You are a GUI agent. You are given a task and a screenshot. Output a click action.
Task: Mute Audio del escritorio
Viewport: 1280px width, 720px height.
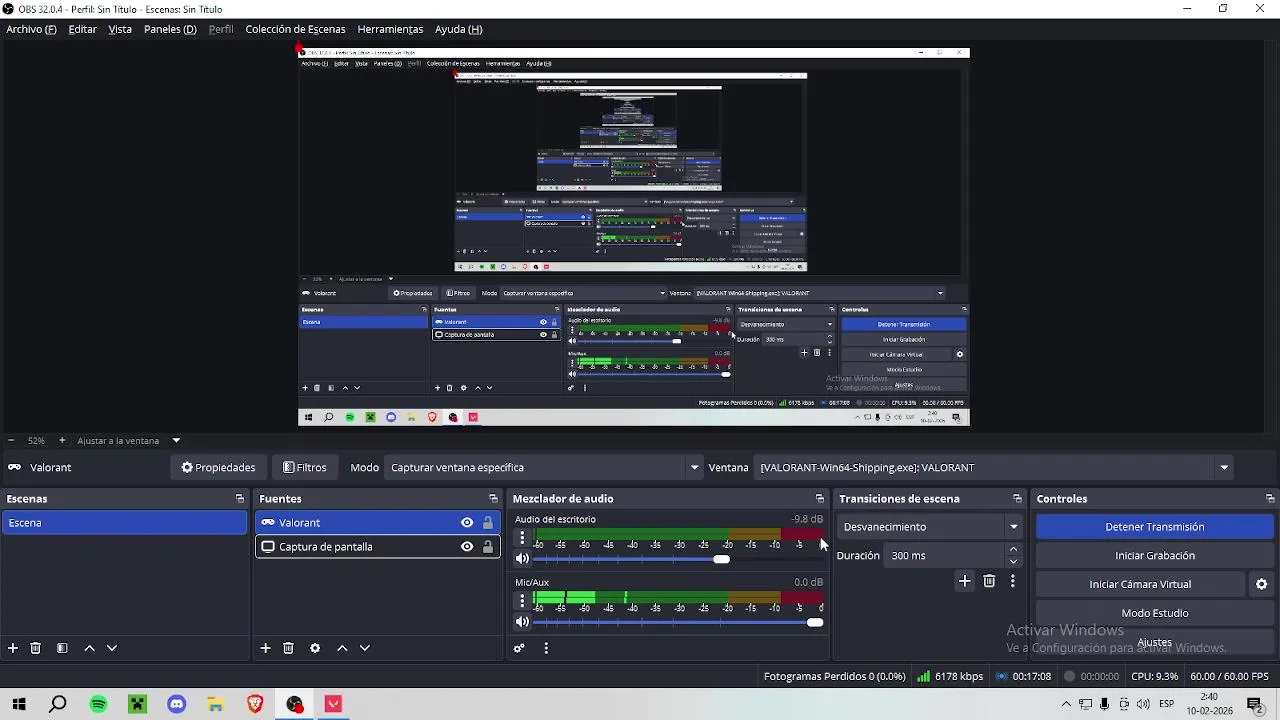coord(522,559)
